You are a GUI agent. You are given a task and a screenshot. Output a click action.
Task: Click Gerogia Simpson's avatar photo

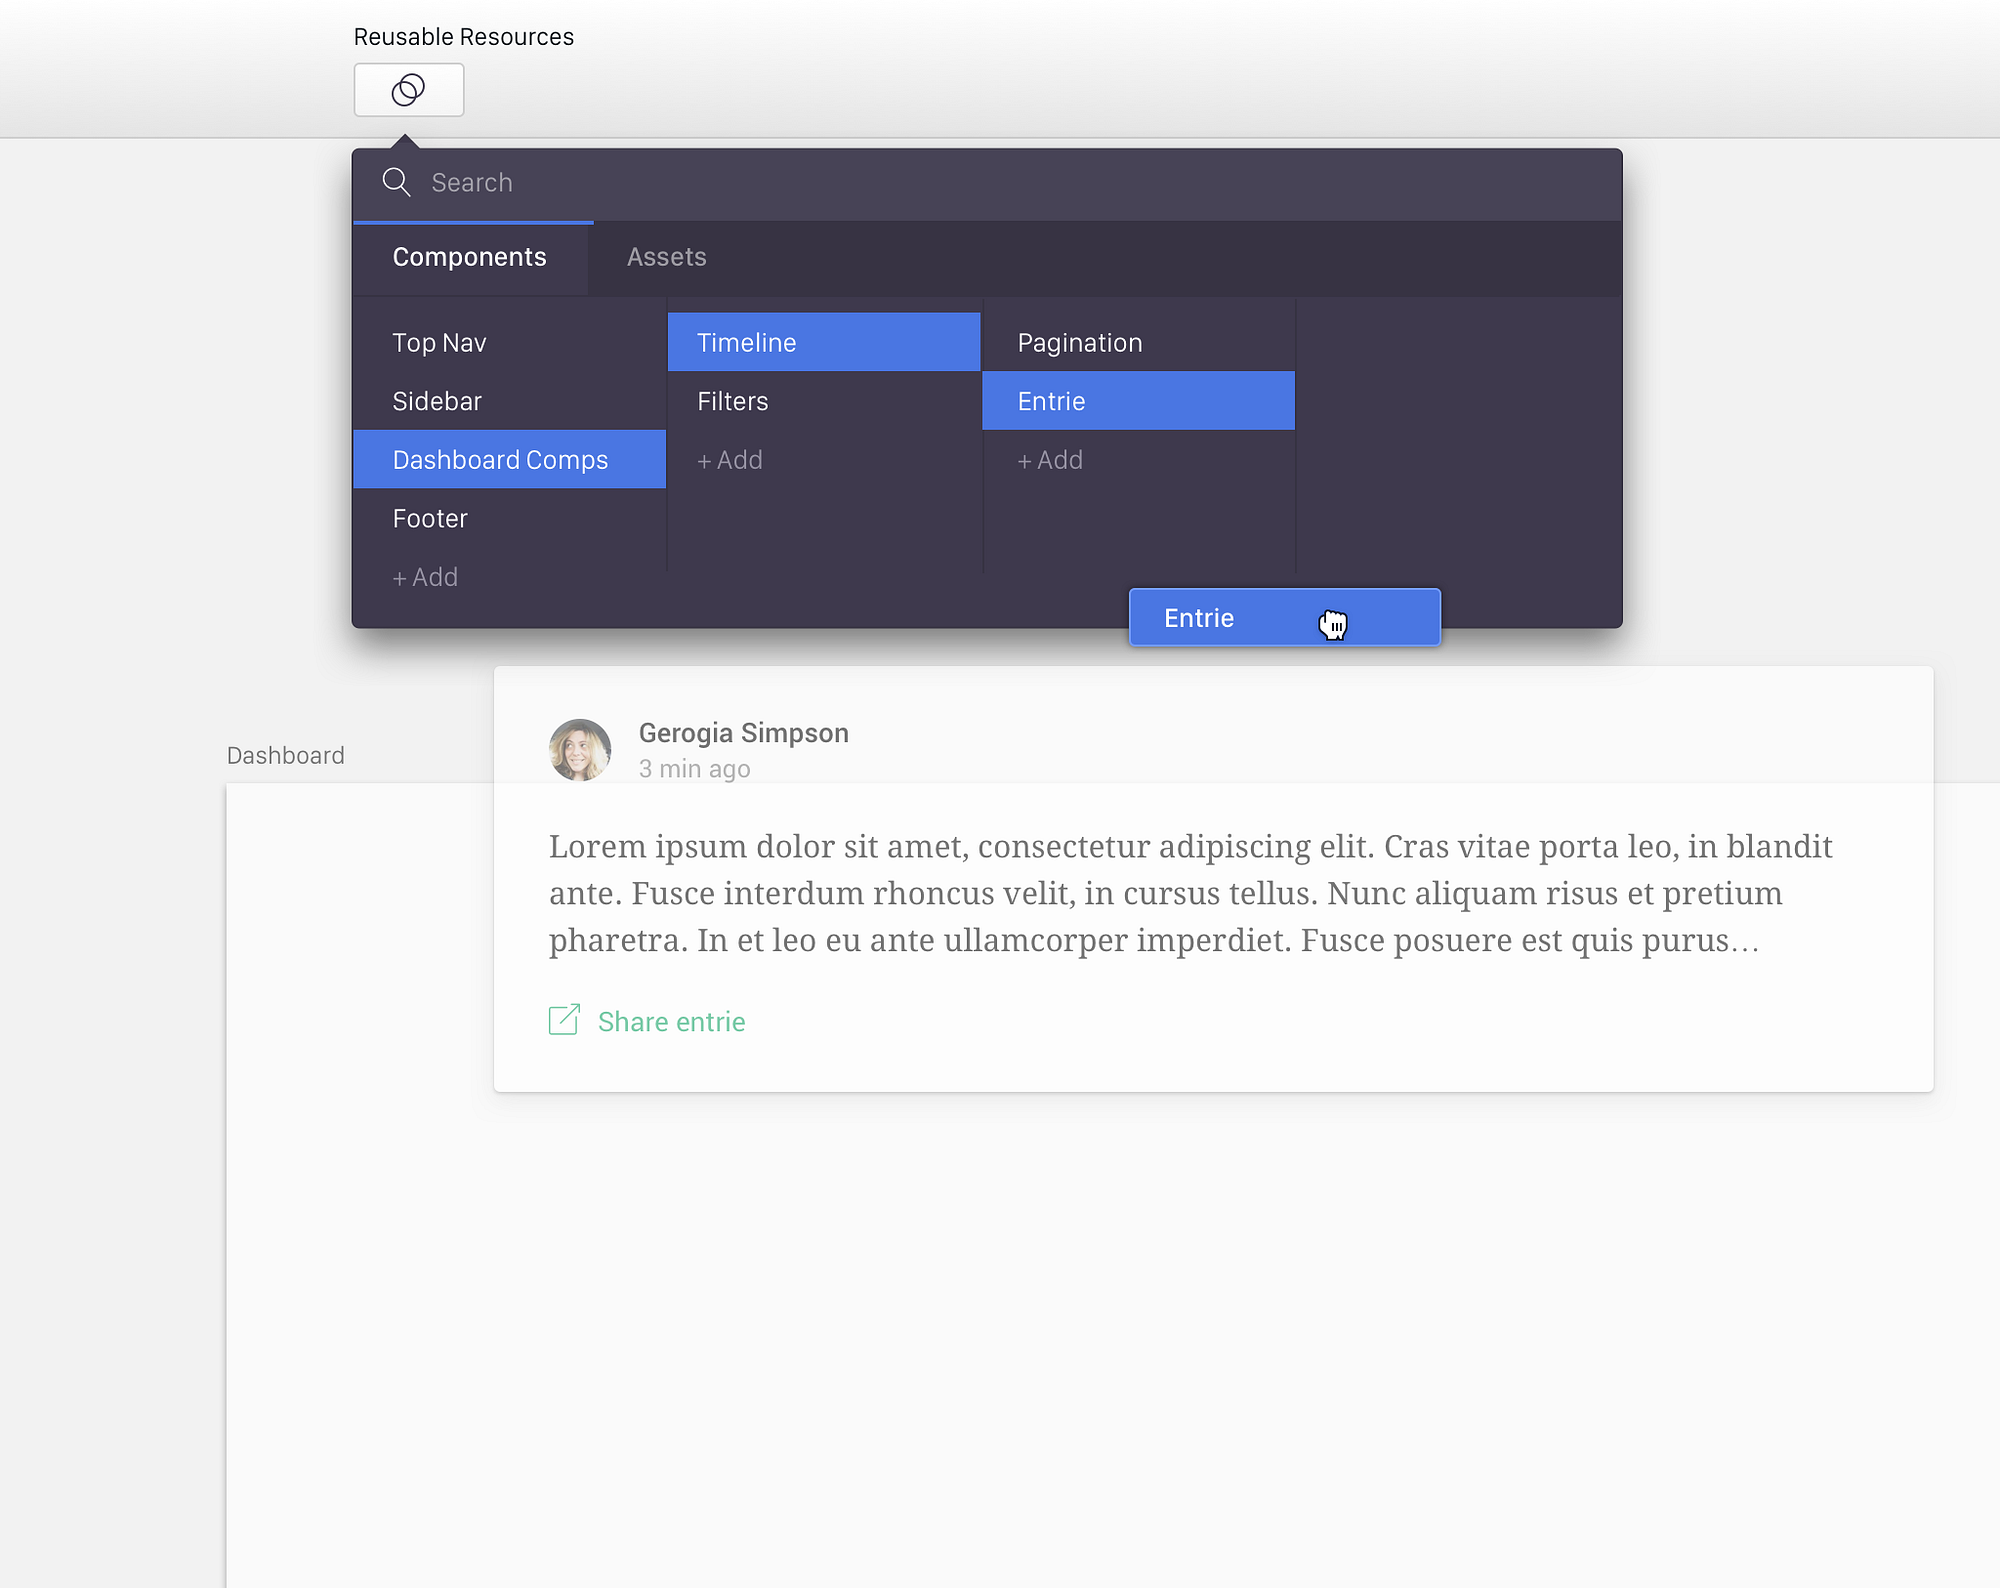(x=580, y=749)
